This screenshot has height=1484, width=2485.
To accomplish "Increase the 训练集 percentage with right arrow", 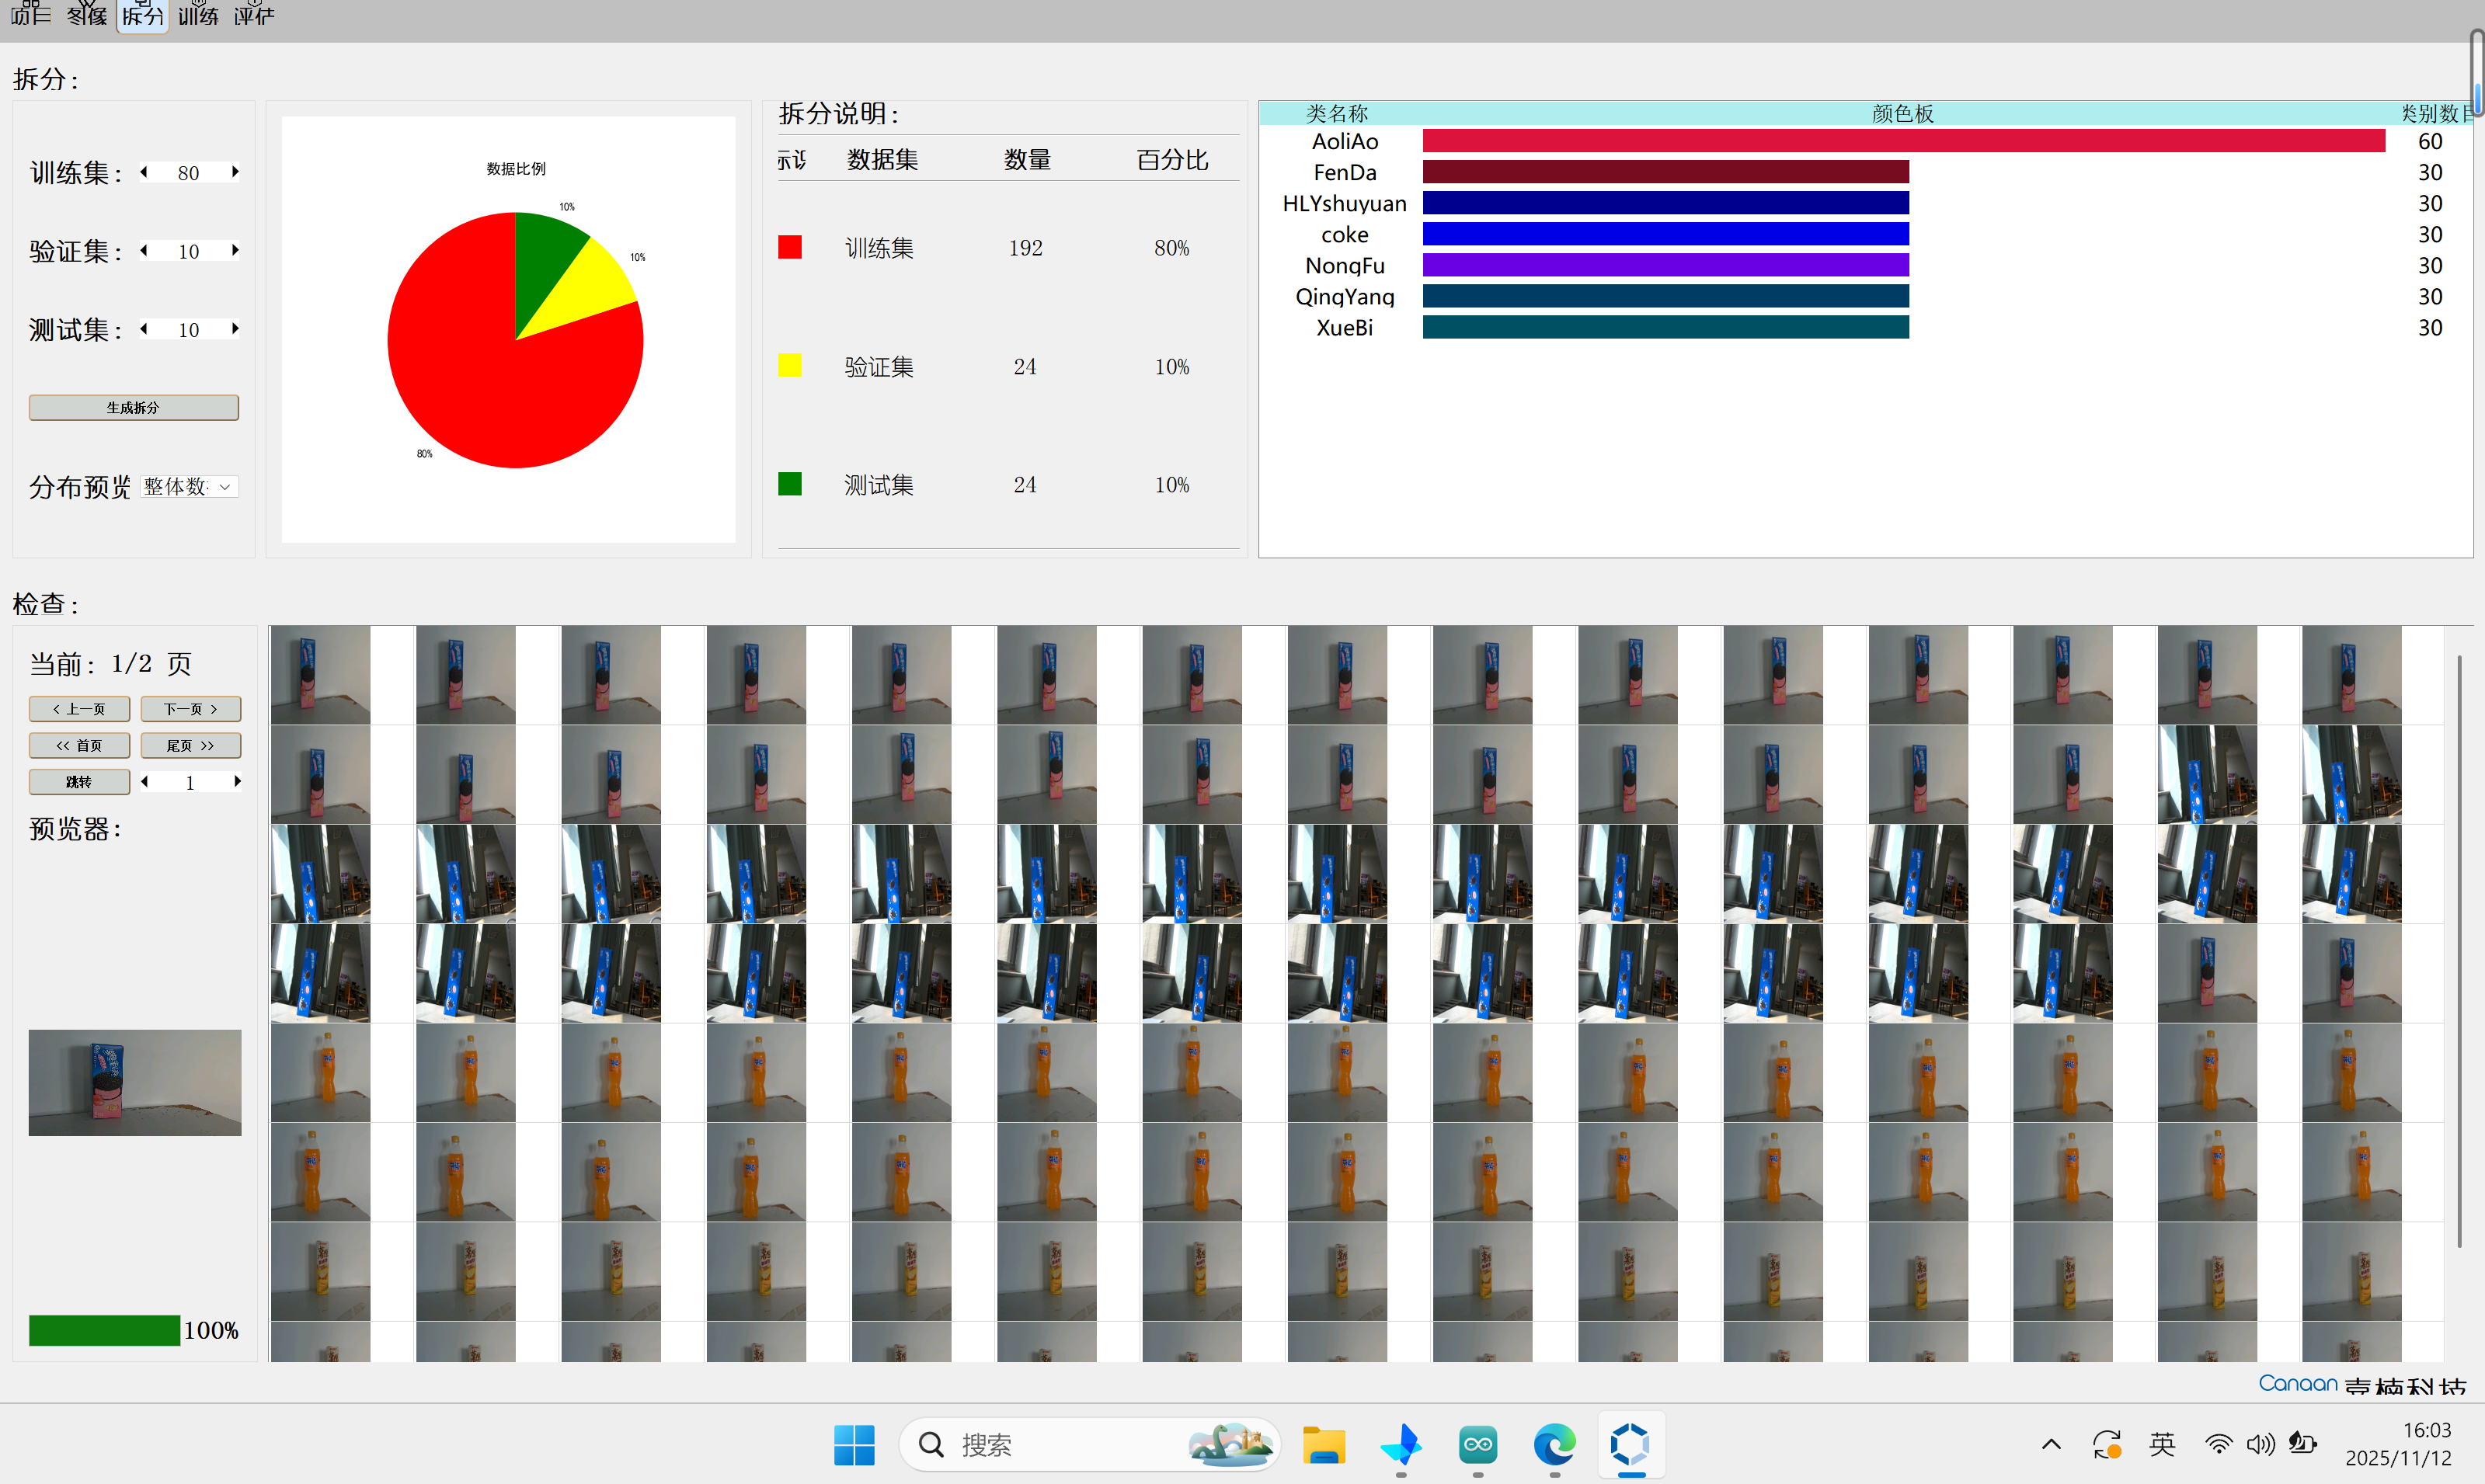I will [x=235, y=172].
